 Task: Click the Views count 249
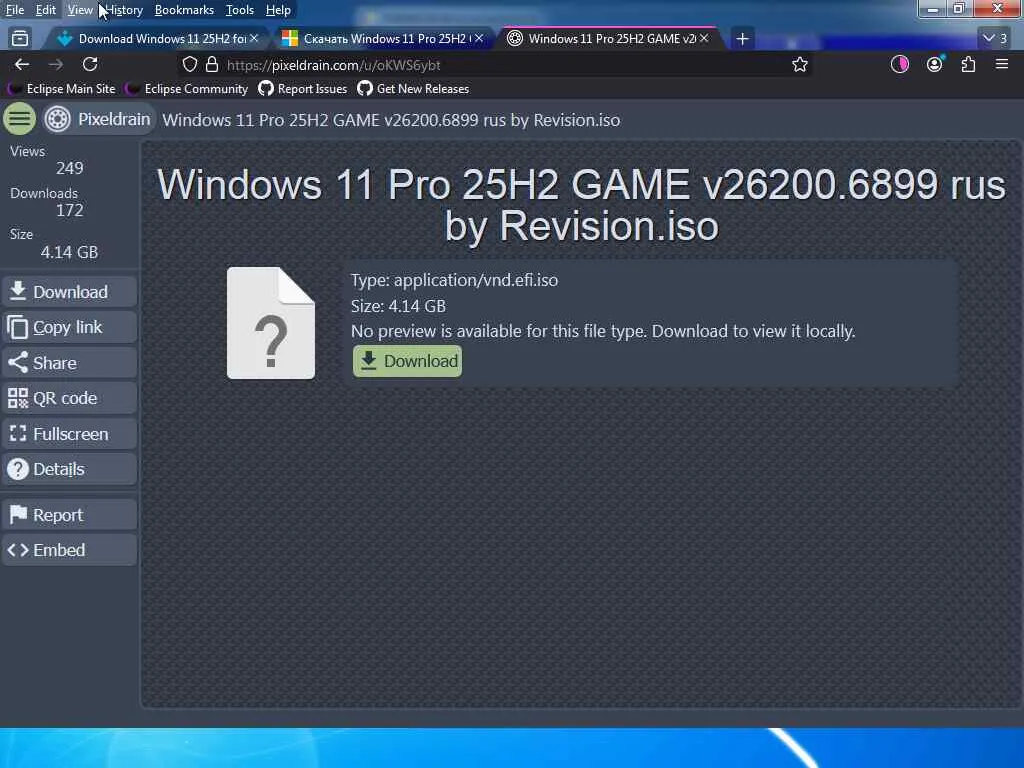coord(69,168)
